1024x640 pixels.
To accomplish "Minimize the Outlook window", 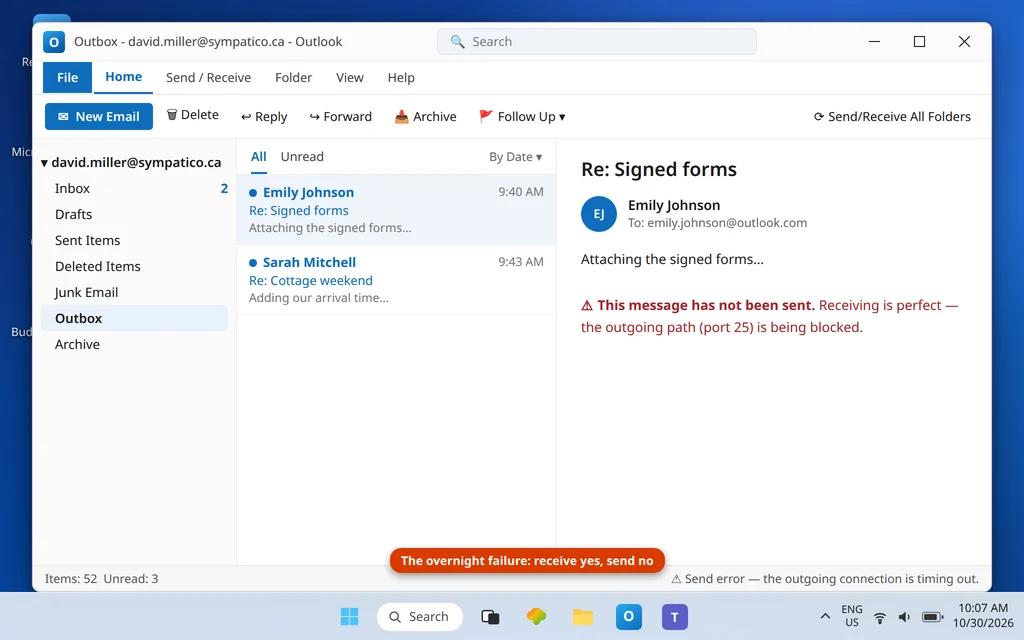I will coord(874,42).
